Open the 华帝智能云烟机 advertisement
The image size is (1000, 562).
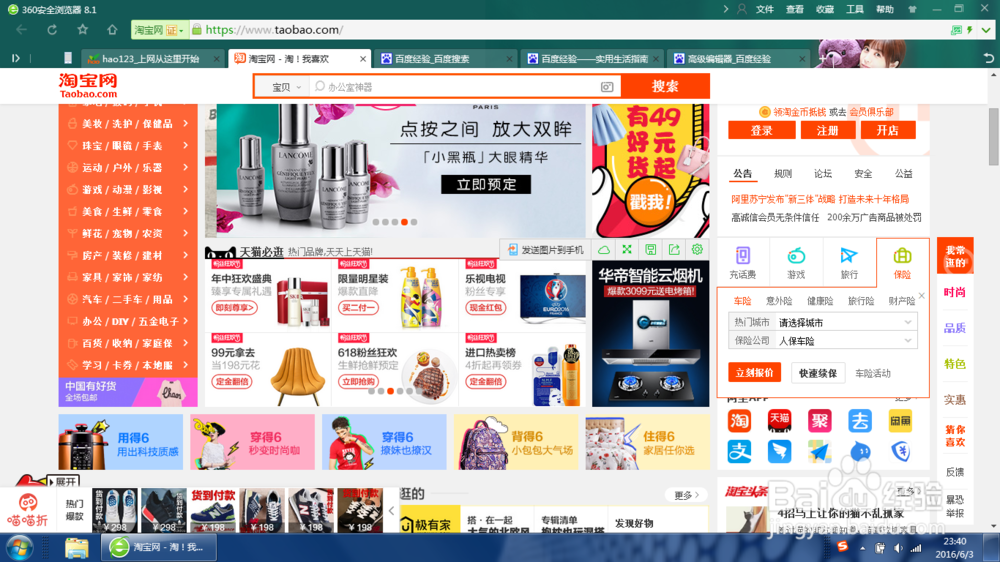point(651,334)
